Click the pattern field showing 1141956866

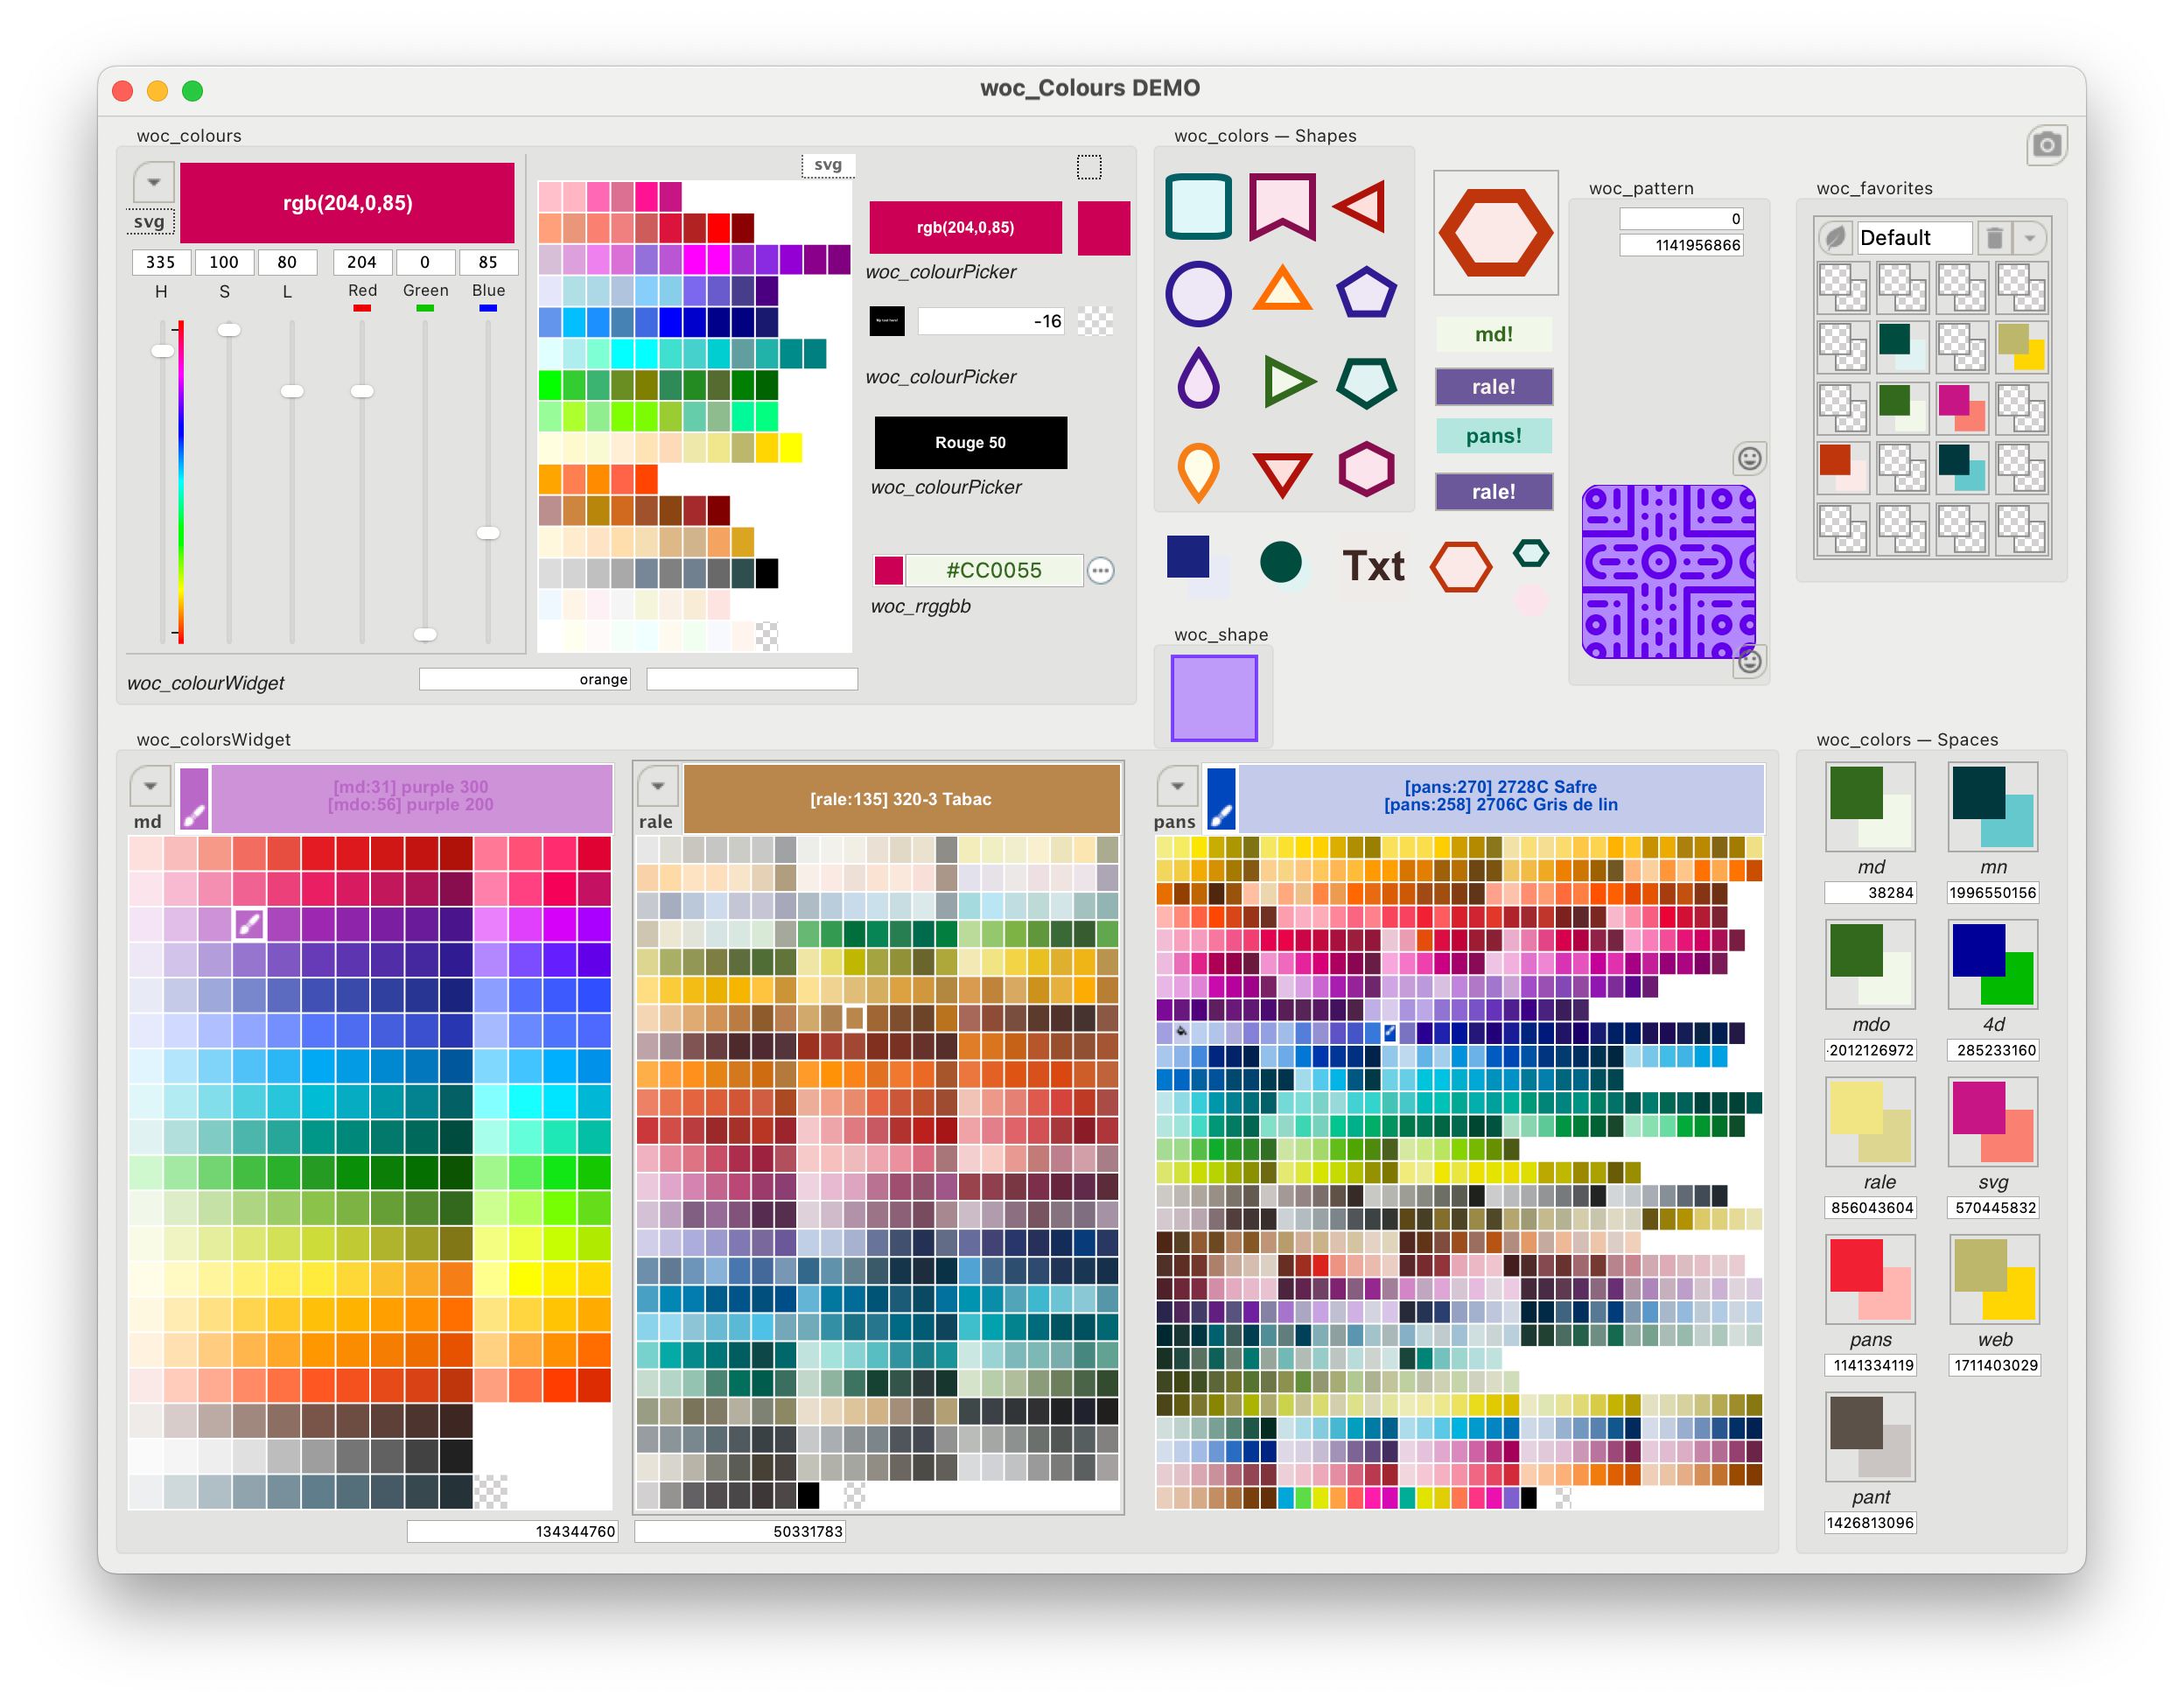(x=1682, y=245)
